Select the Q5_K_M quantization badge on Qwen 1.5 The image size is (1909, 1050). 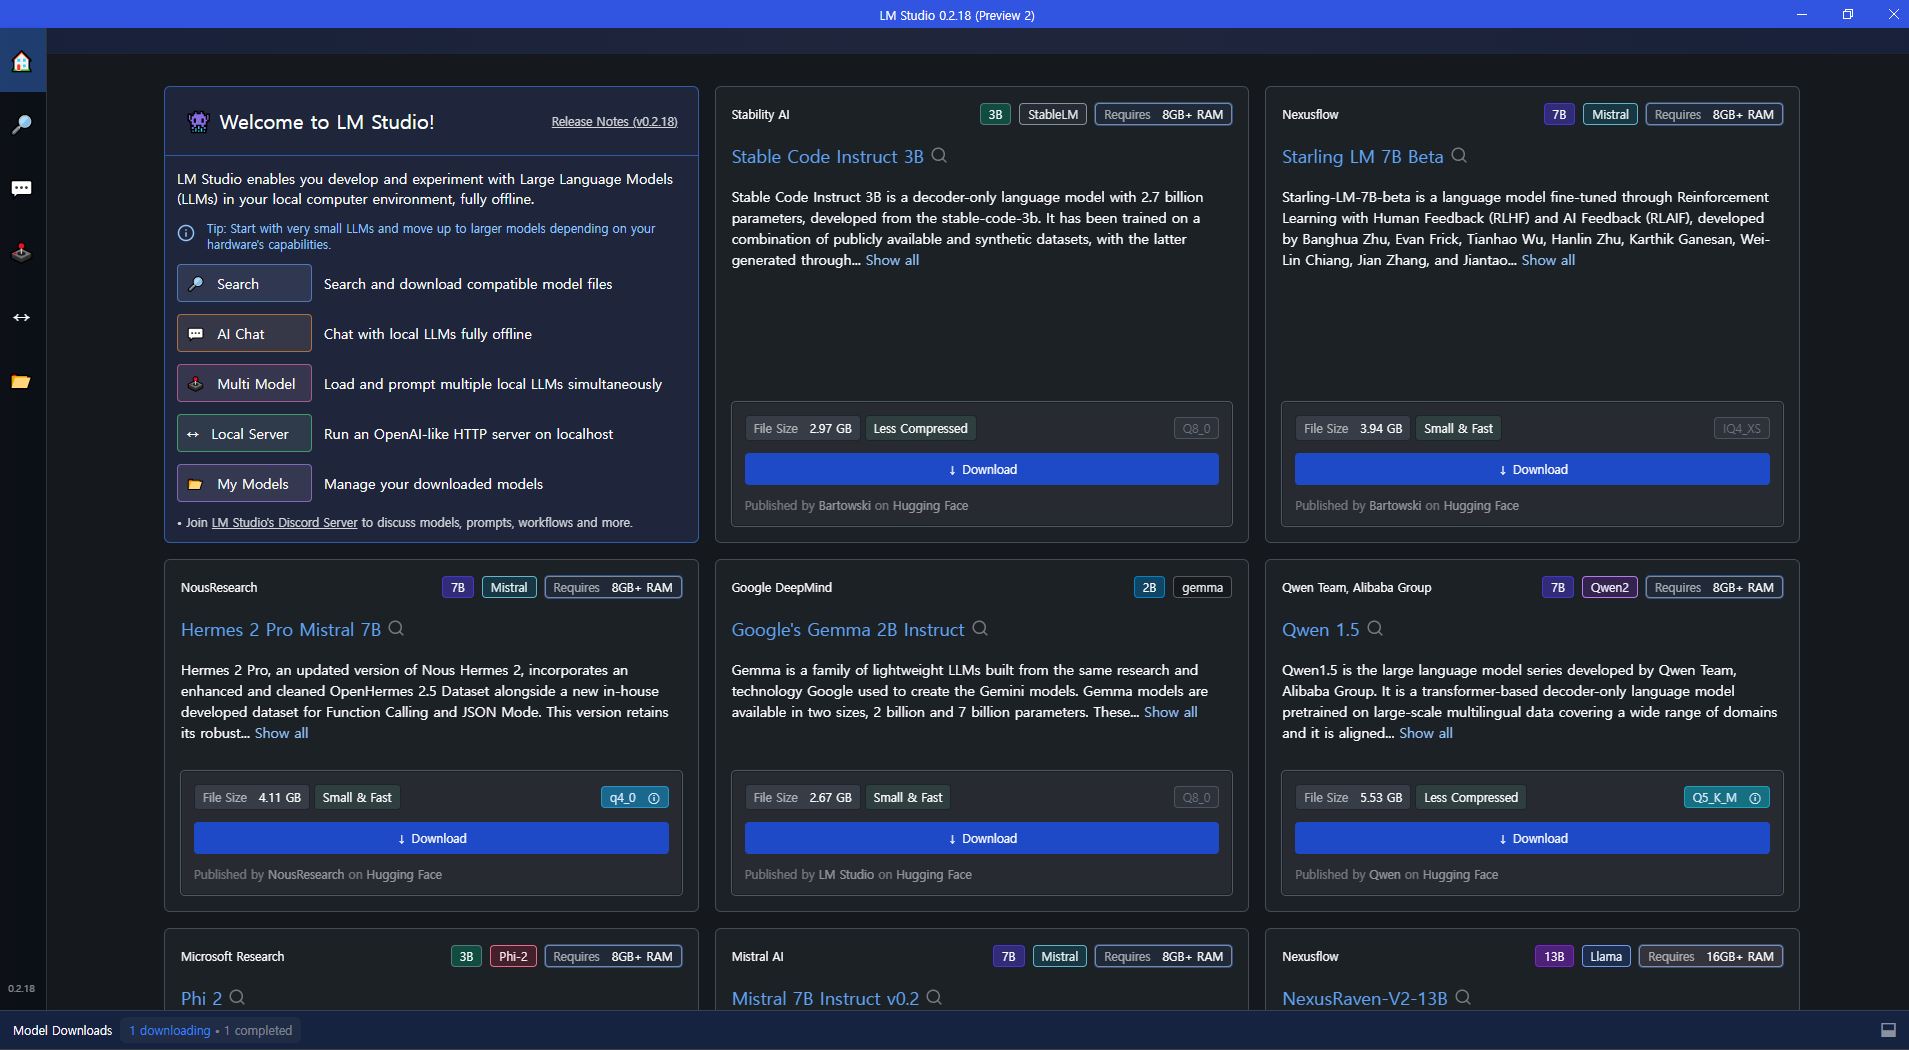(1716, 798)
